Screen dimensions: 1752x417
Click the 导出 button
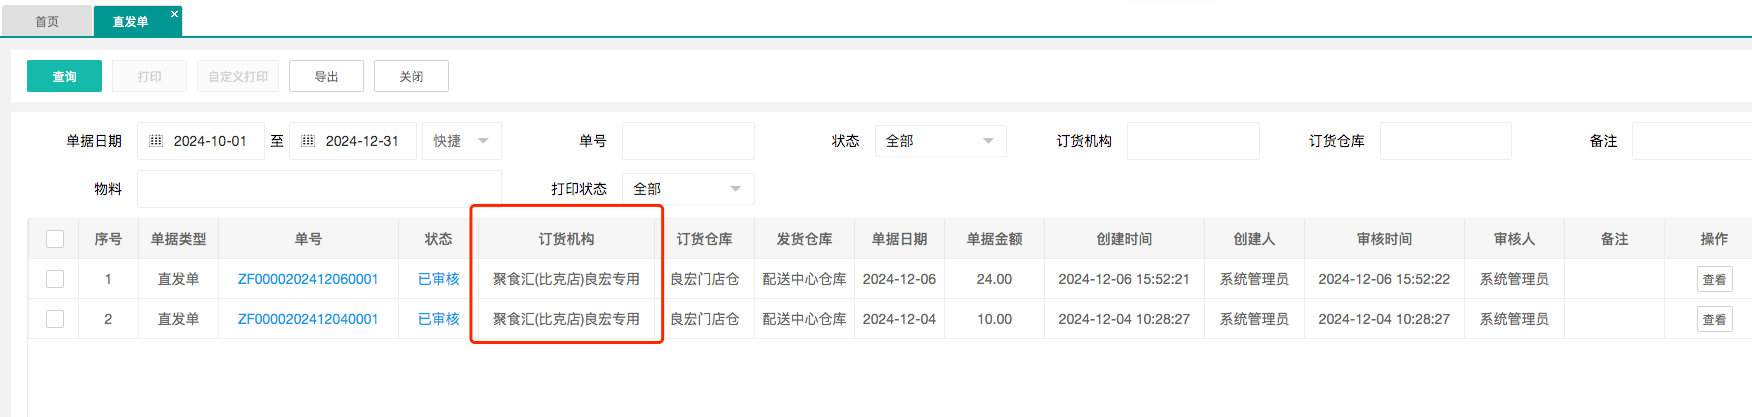click(326, 76)
